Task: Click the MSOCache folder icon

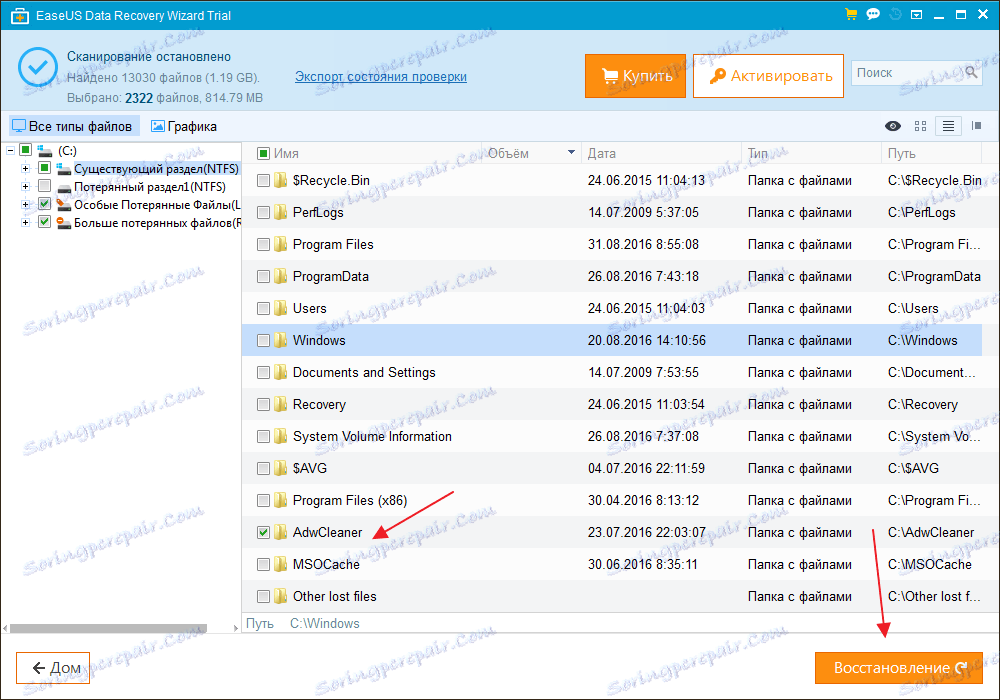Action: point(281,564)
